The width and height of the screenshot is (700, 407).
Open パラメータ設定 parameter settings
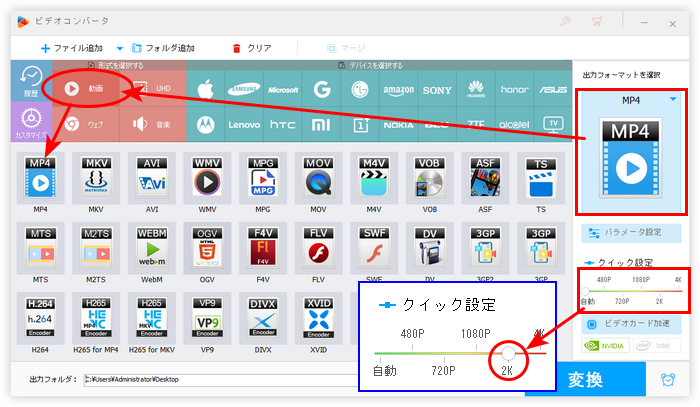point(631,233)
